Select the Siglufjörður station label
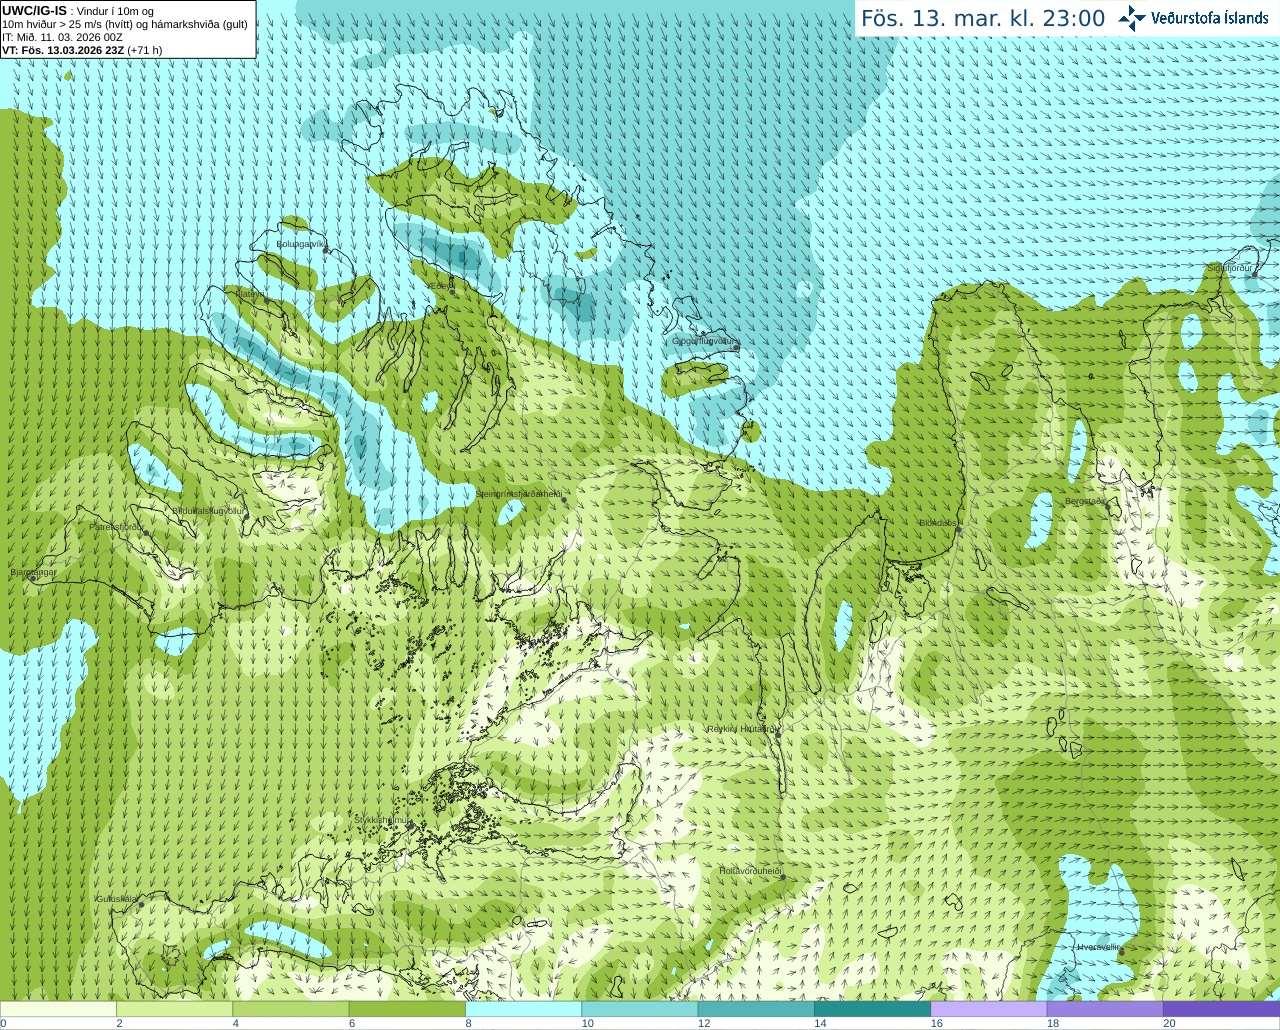The image size is (1280, 1030). point(1230,268)
